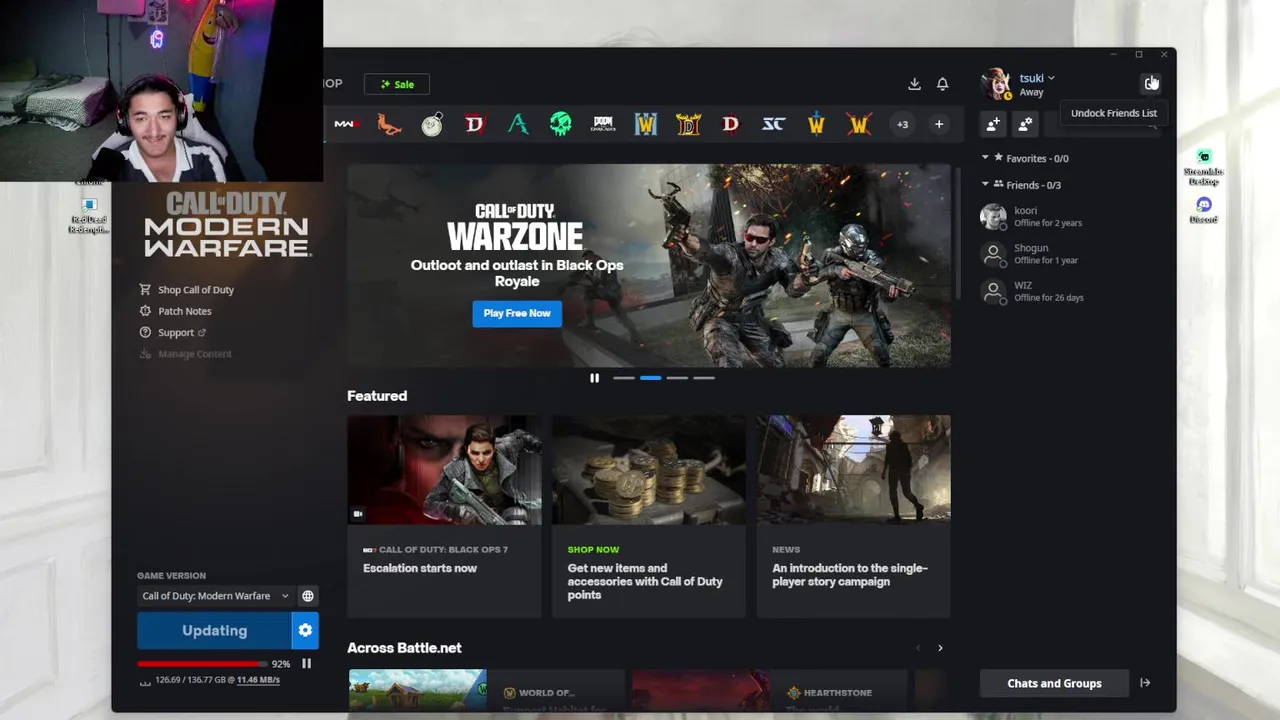Open the World of Warcraft card thumbnail

point(418,690)
